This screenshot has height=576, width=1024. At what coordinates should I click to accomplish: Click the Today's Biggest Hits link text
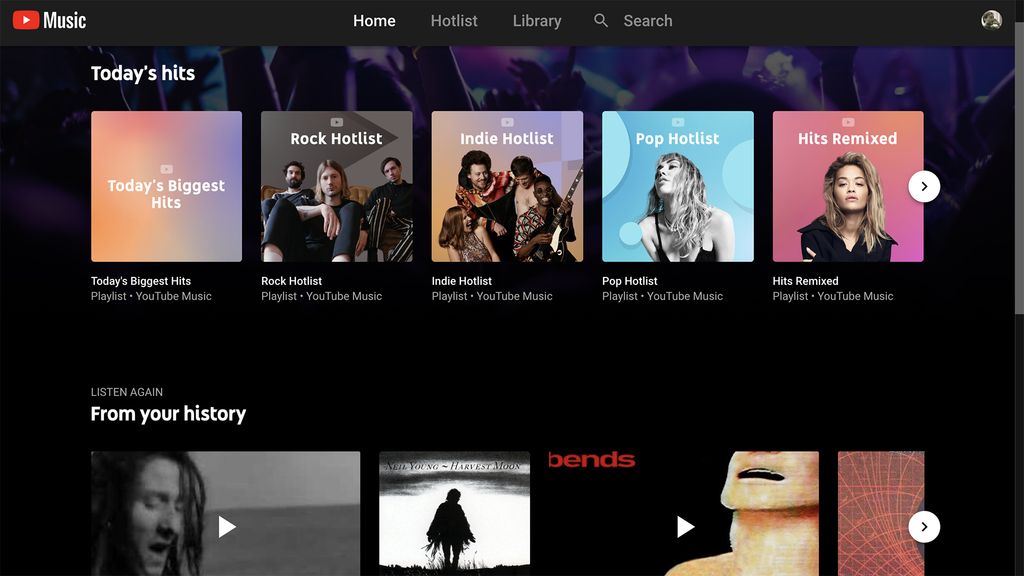pyautogui.click(x=142, y=281)
